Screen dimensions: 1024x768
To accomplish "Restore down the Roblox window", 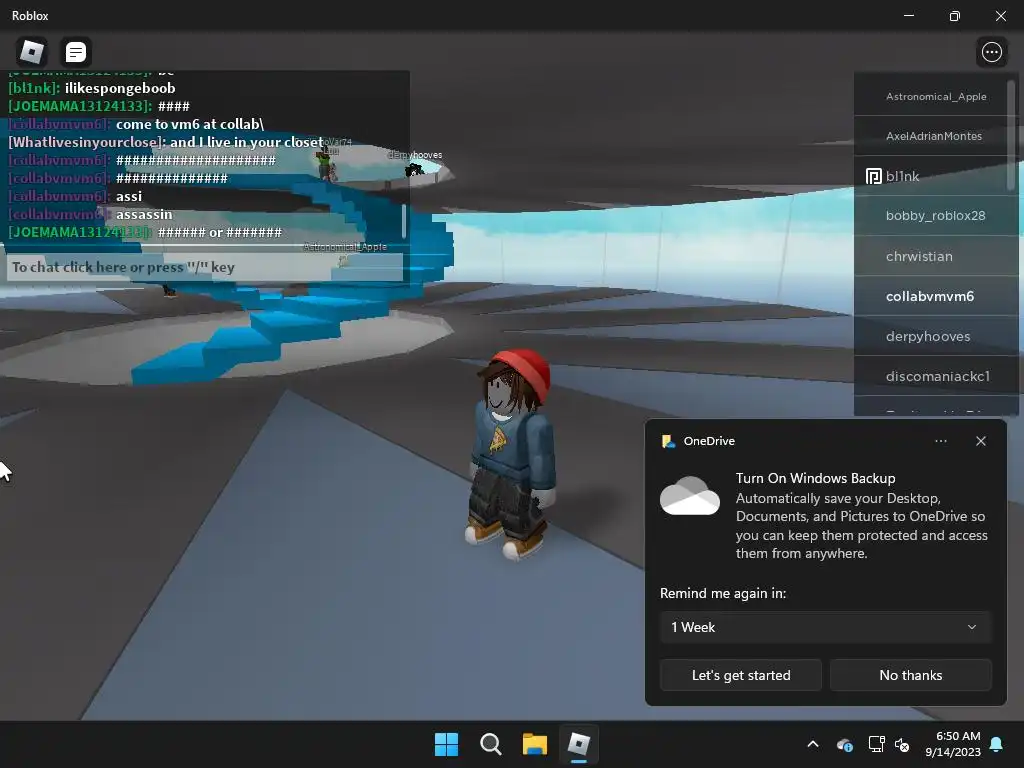I will coord(954,16).
